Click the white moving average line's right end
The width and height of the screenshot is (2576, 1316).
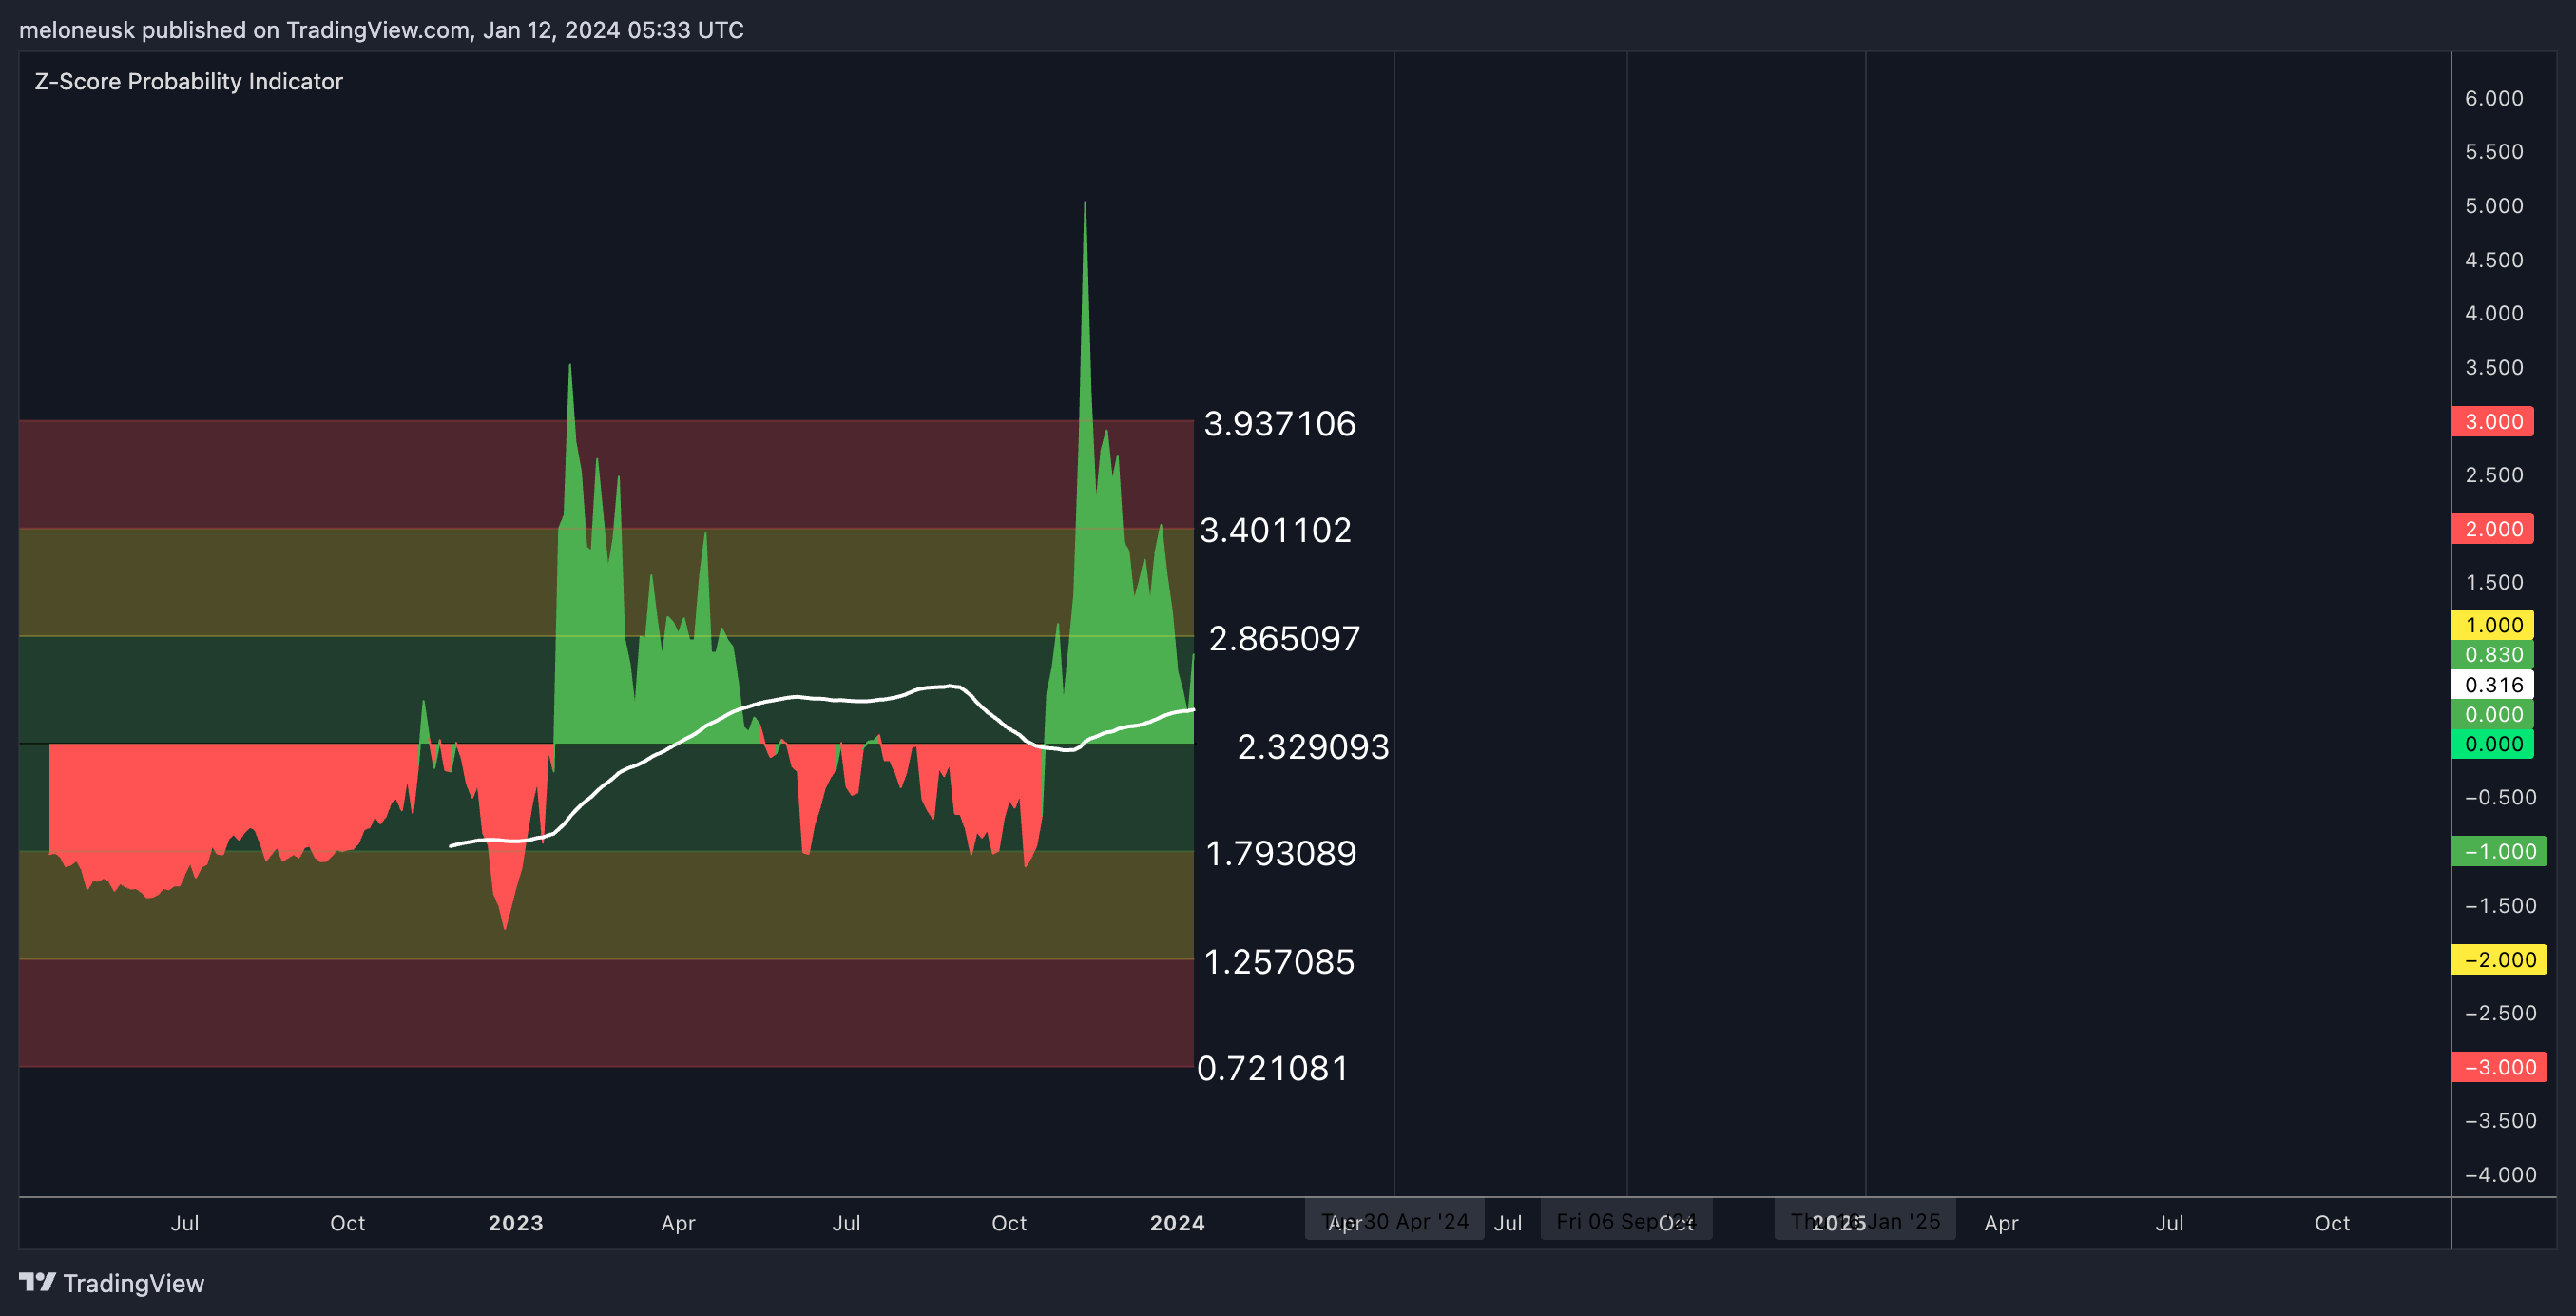(1191, 710)
